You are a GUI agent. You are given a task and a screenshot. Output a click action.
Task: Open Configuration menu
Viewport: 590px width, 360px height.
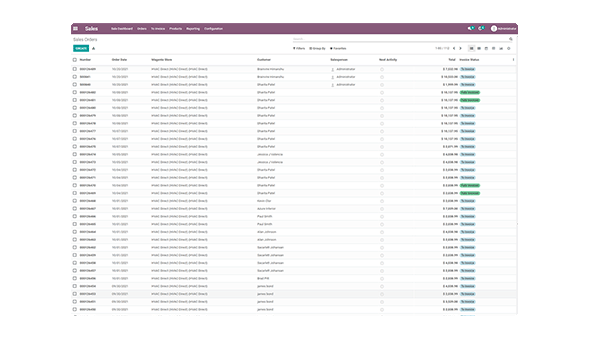(x=213, y=29)
